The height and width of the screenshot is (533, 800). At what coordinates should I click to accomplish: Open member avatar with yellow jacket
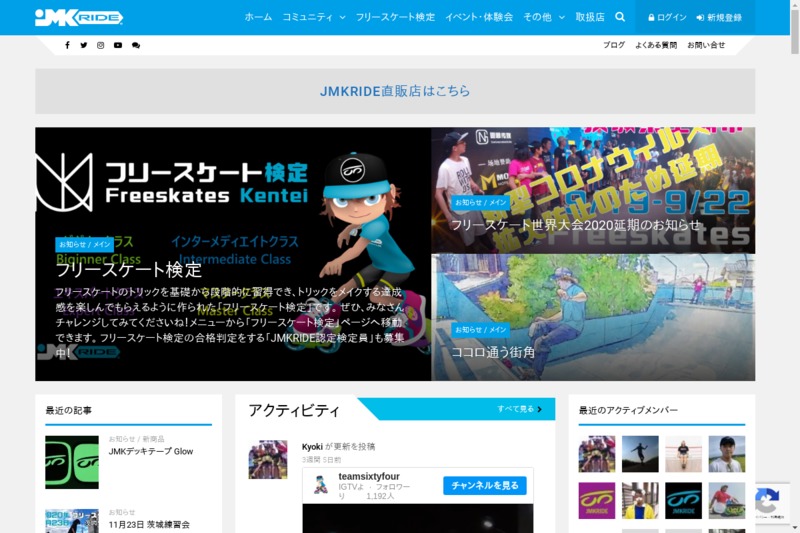click(640, 501)
